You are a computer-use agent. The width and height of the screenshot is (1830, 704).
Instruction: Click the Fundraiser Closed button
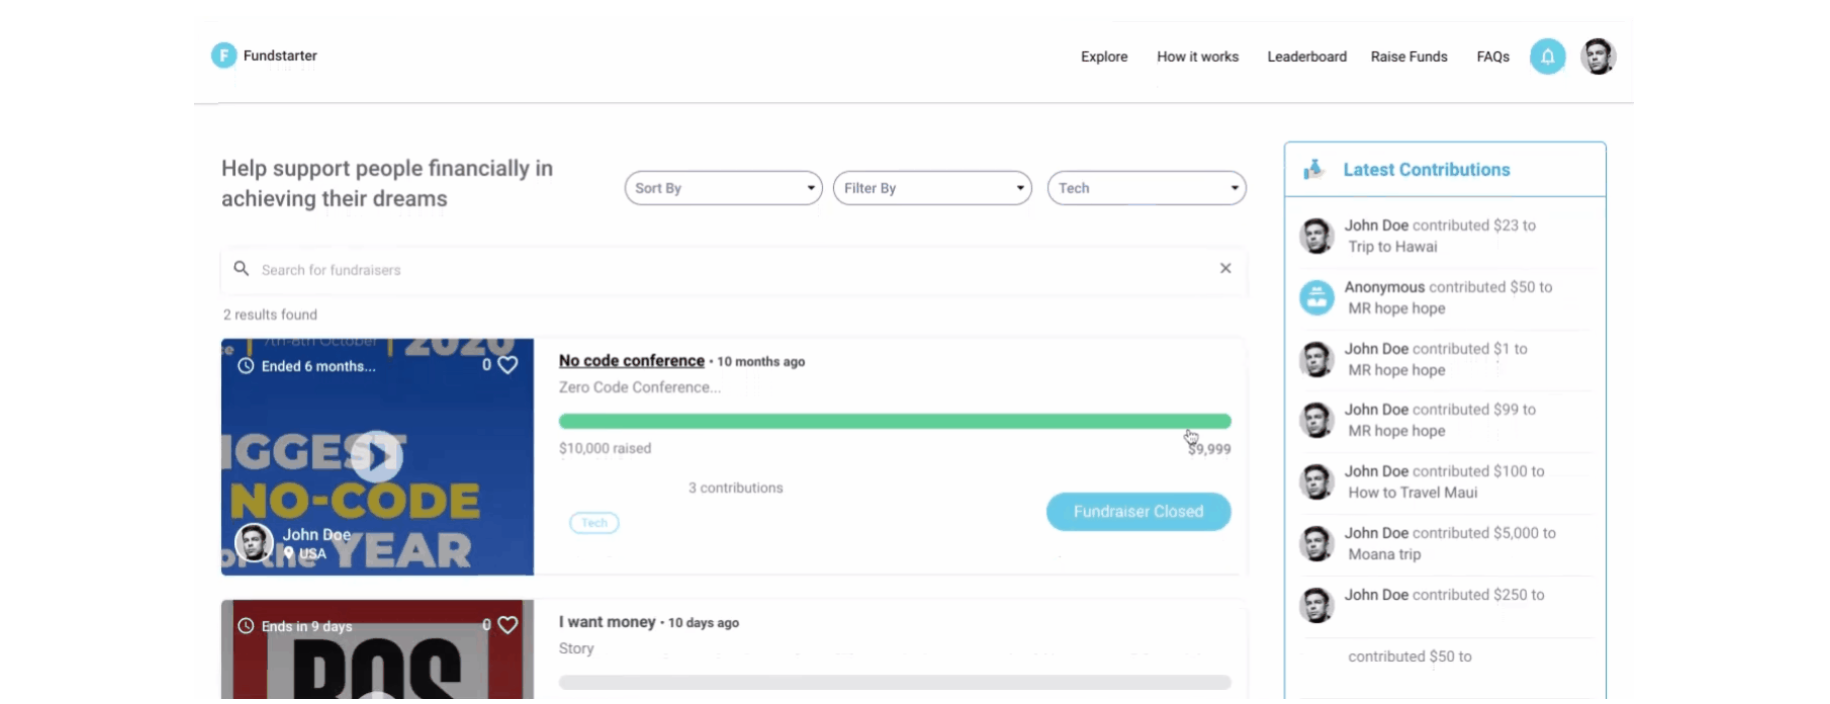pos(1138,511)
